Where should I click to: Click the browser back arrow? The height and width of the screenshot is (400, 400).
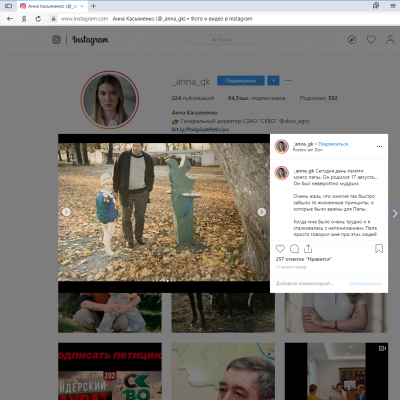(x=10, y=19)
